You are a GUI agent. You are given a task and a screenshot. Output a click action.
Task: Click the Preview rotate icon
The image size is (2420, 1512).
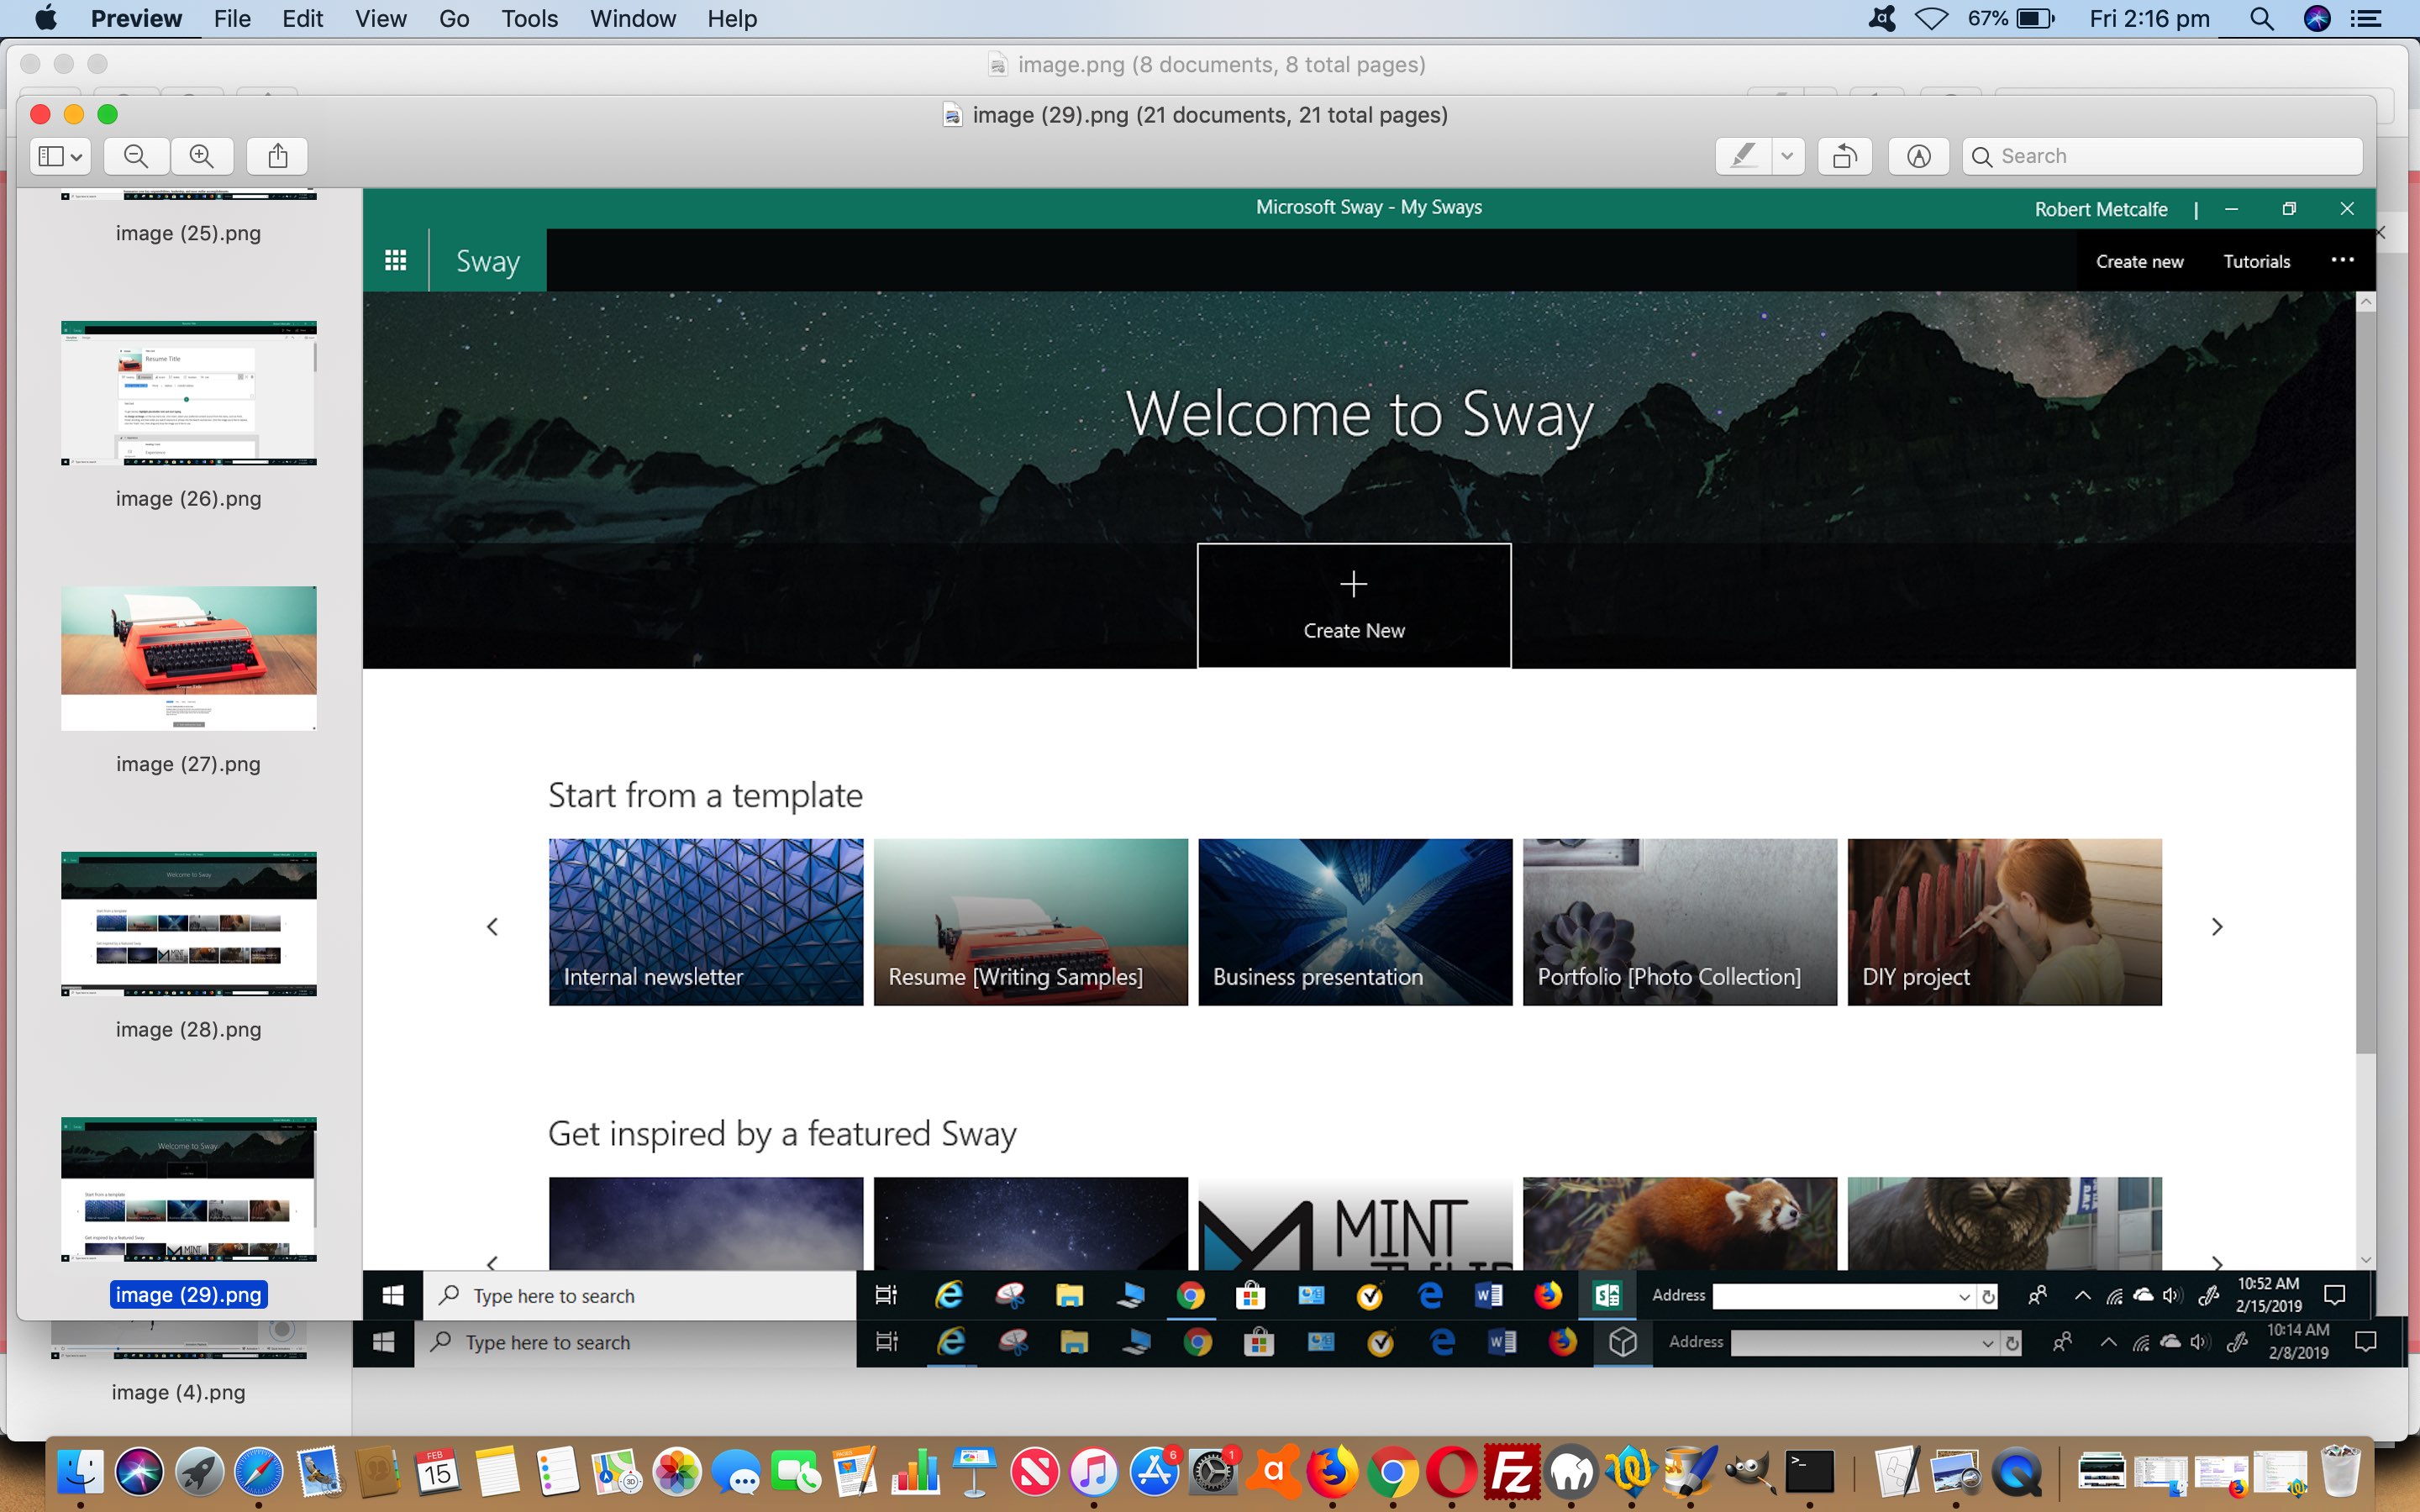coord(1844,155)
